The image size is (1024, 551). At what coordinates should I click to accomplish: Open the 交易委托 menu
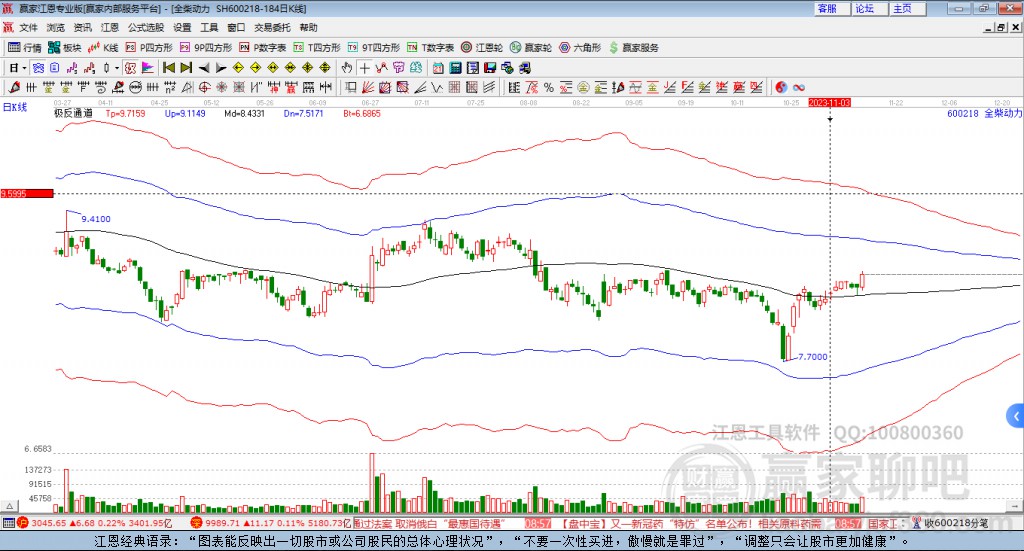tap(273, 27)
